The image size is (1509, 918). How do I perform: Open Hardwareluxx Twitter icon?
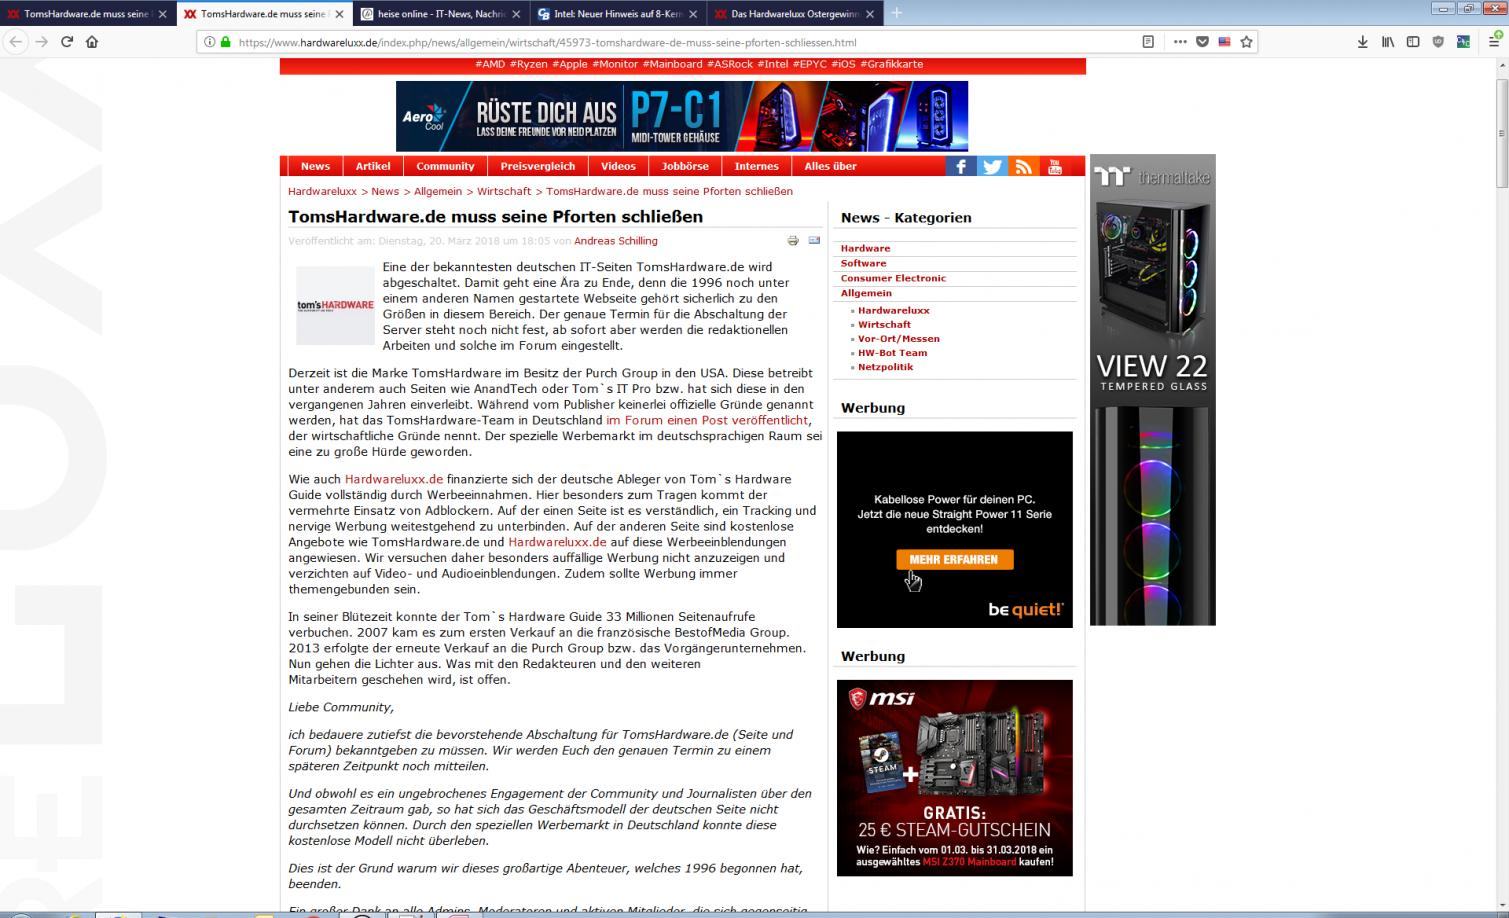click(x=992, y=166)
